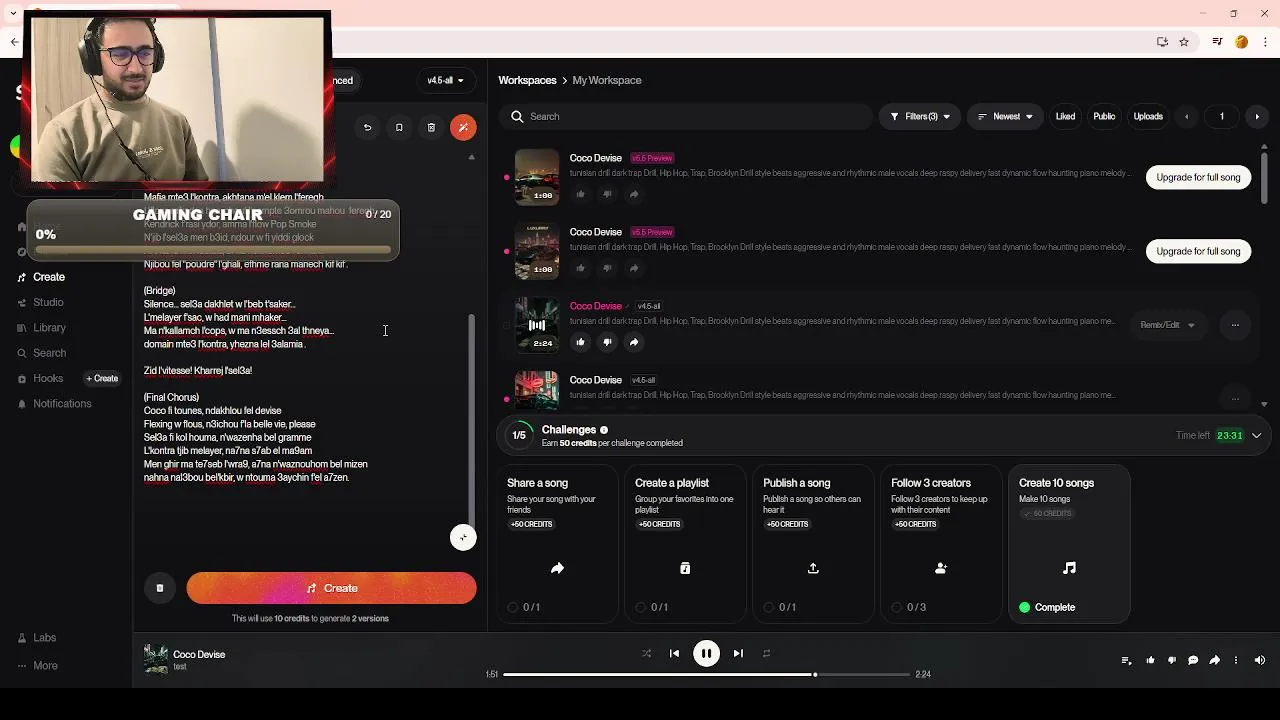Image resolution: width=1280 pixels, height=720 pixels.
Task: Click the bookmark icon above the lyrics
Action: pos(399,127)
